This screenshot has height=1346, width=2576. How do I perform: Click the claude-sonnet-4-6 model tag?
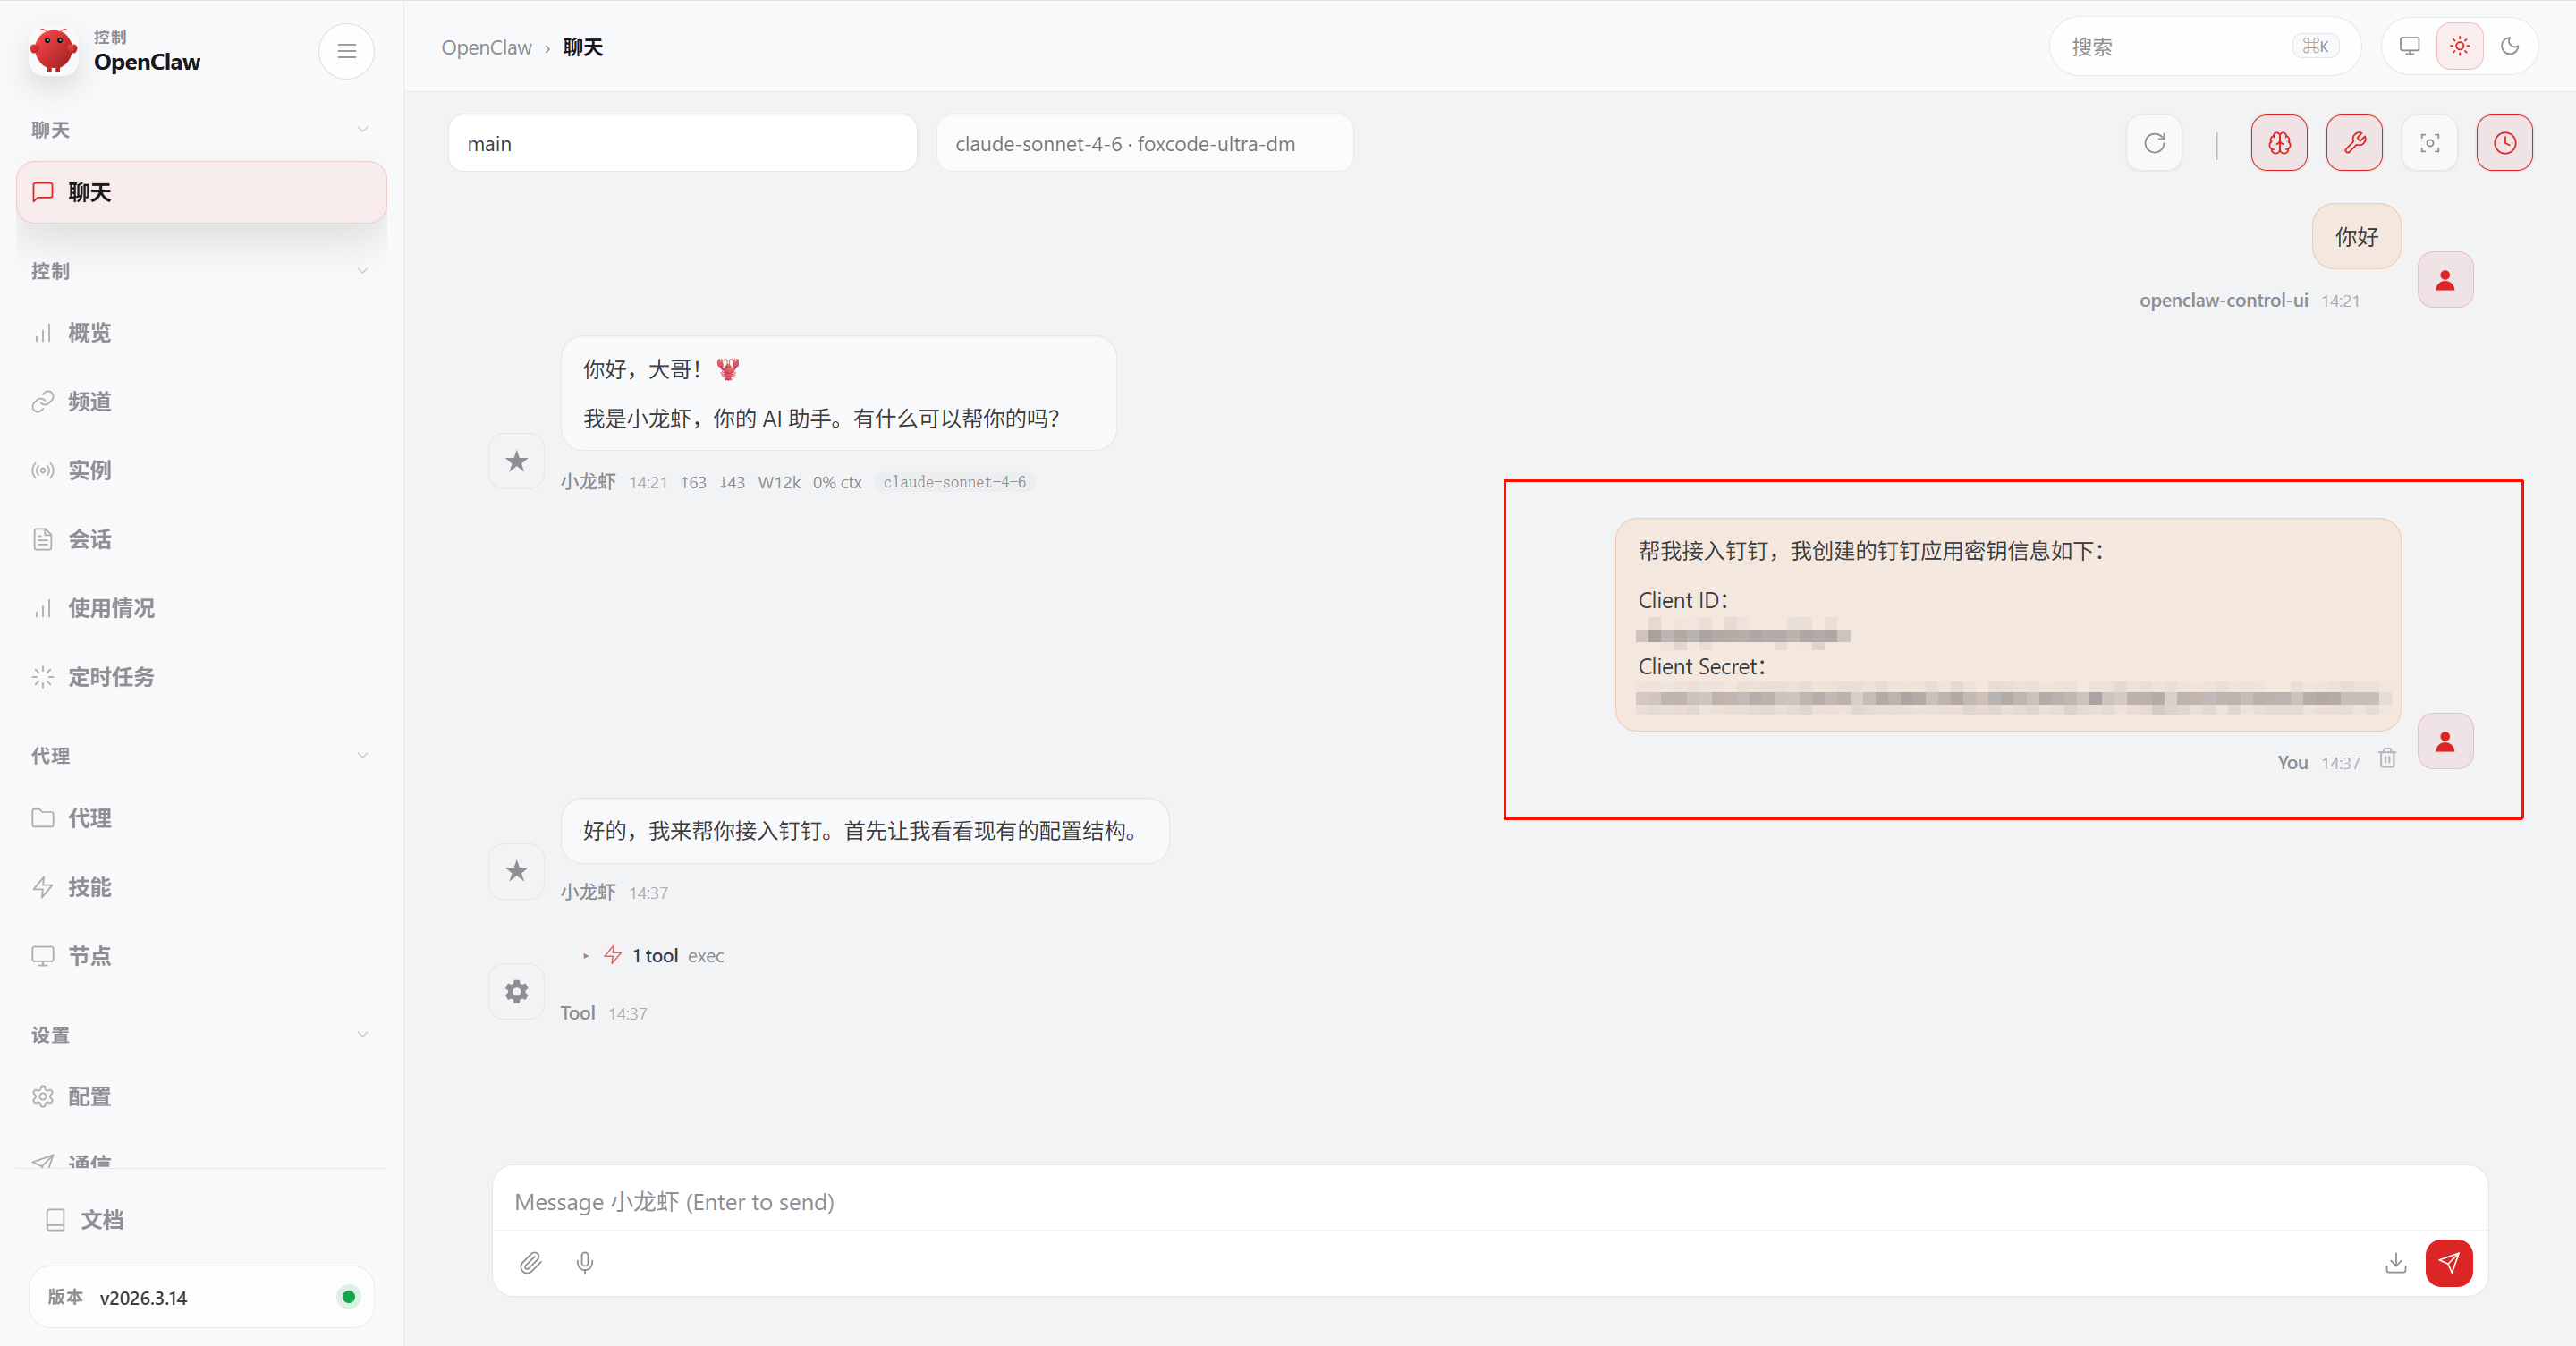[954, 482]
